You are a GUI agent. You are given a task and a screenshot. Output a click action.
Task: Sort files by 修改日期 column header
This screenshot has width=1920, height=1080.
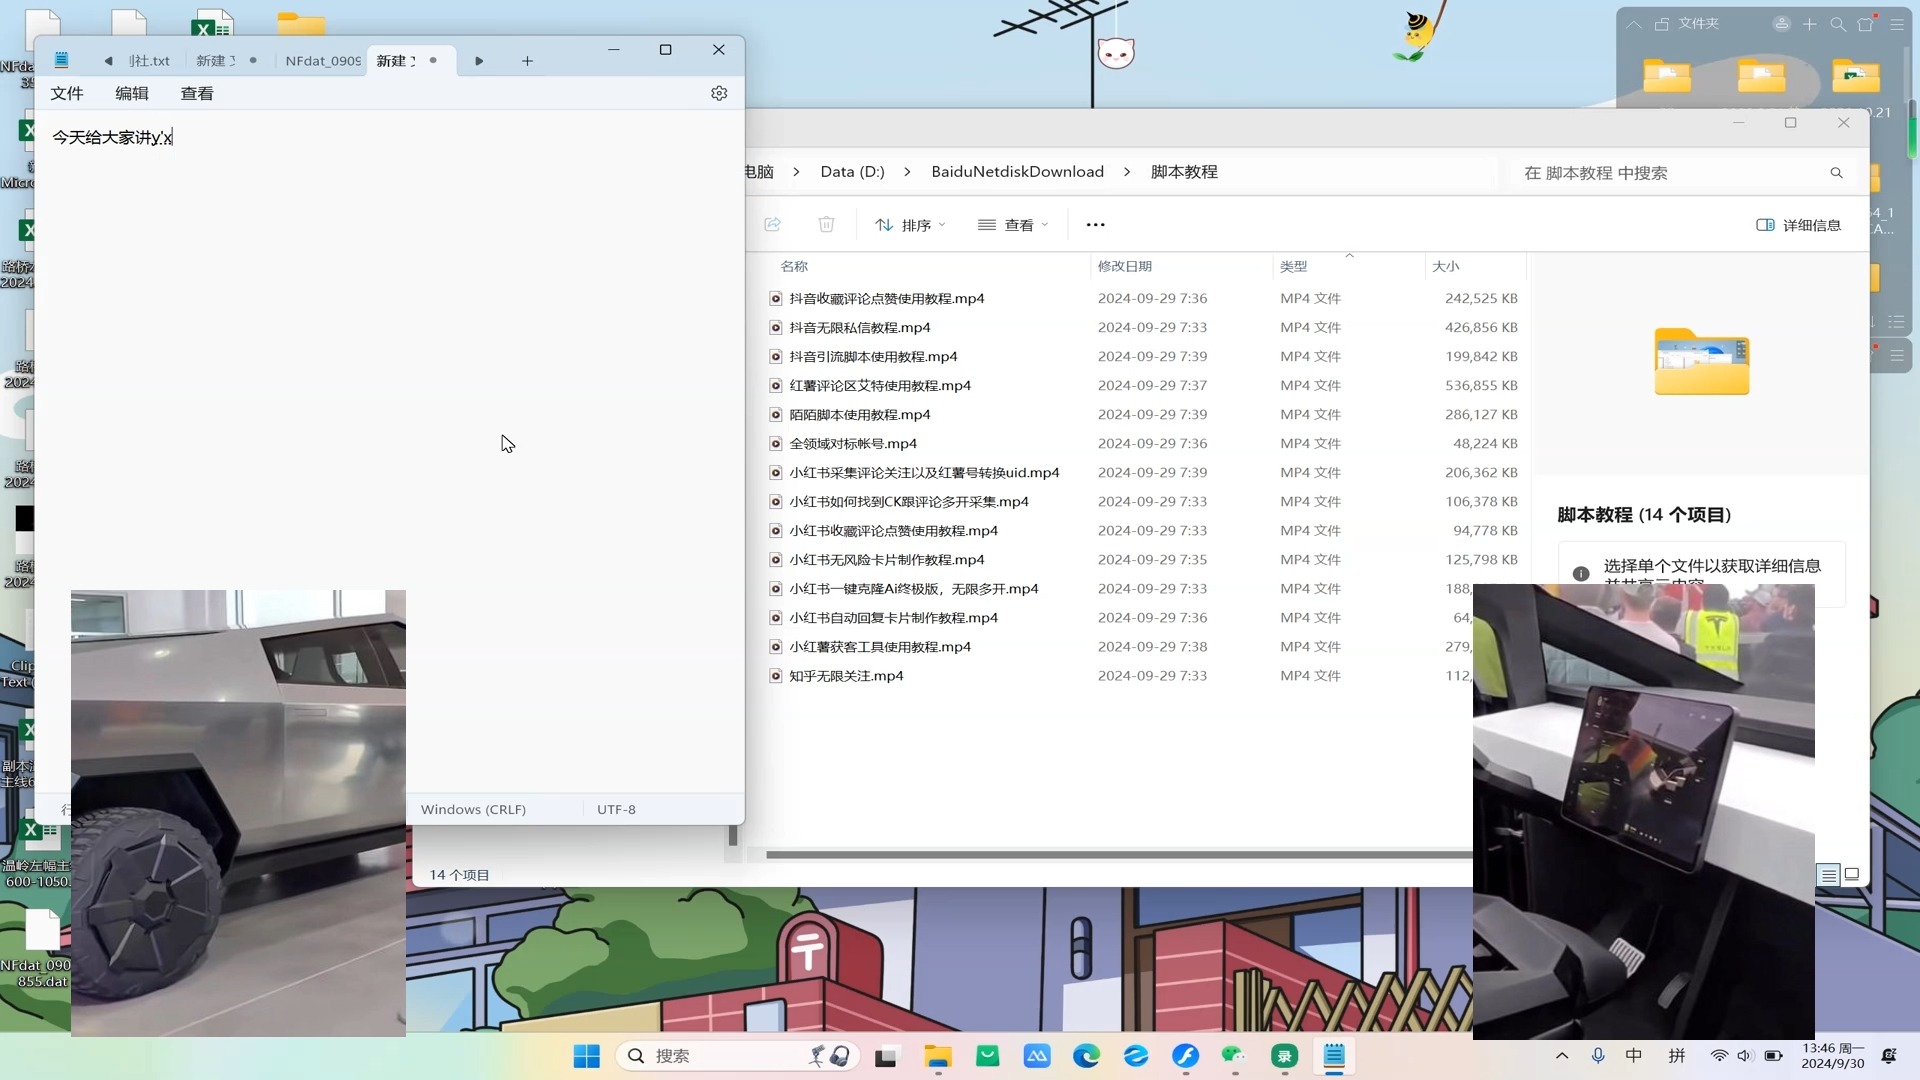click(1125, 266)
